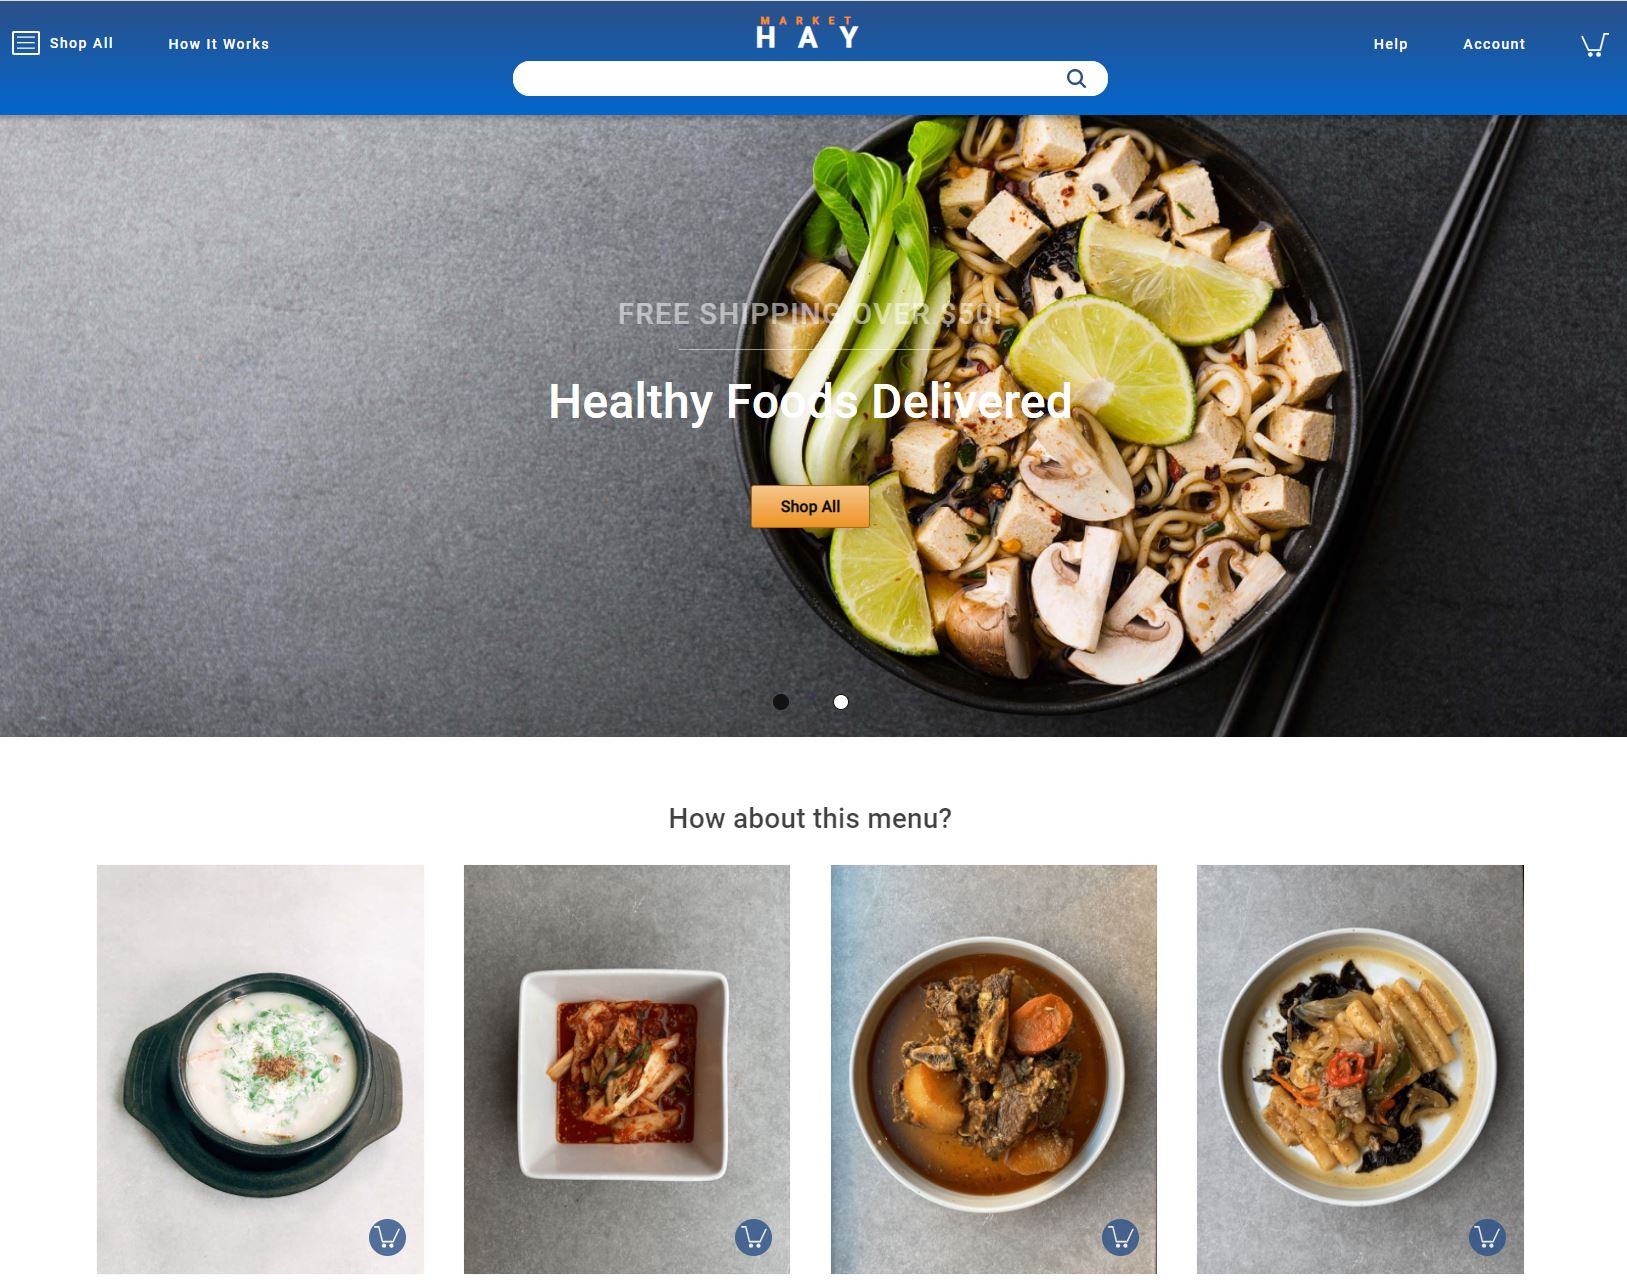Open the rice cake dish image
Screen dimensions: 1627x1282
point(1360,1069)
